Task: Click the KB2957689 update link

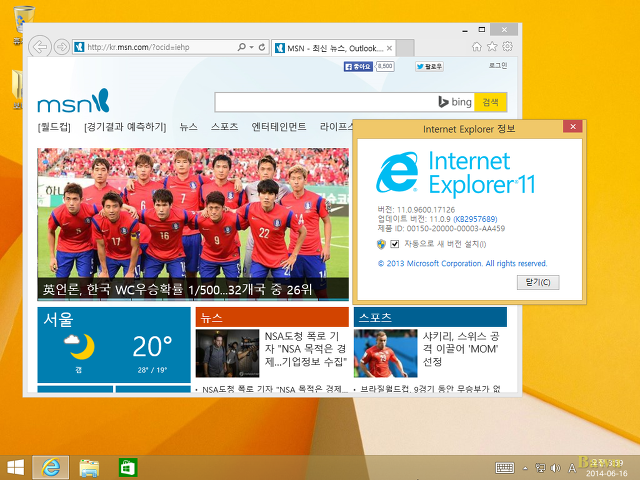Action: 475,219
